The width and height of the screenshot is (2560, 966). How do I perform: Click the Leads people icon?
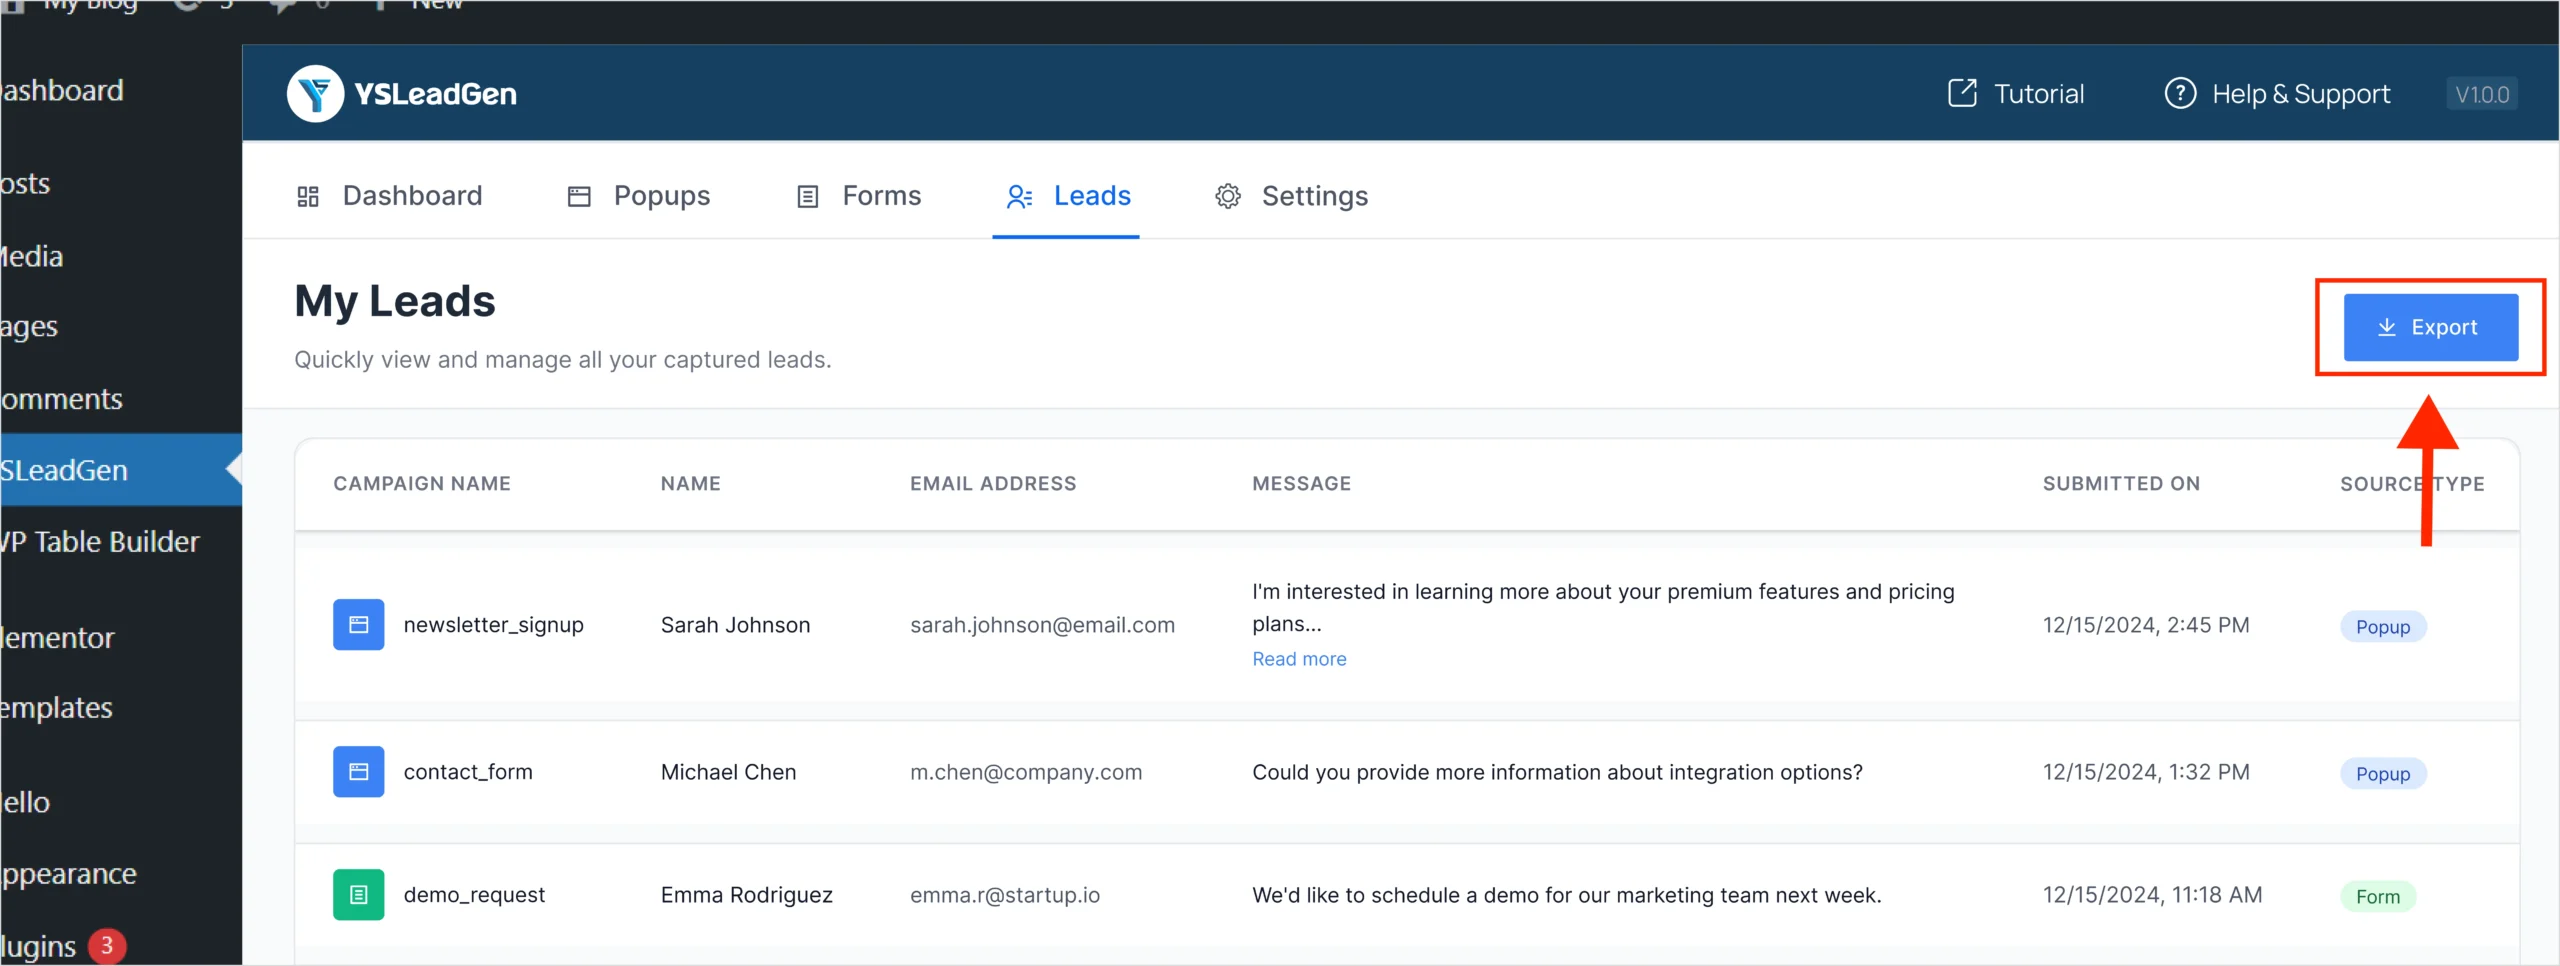click(1019, 196)
